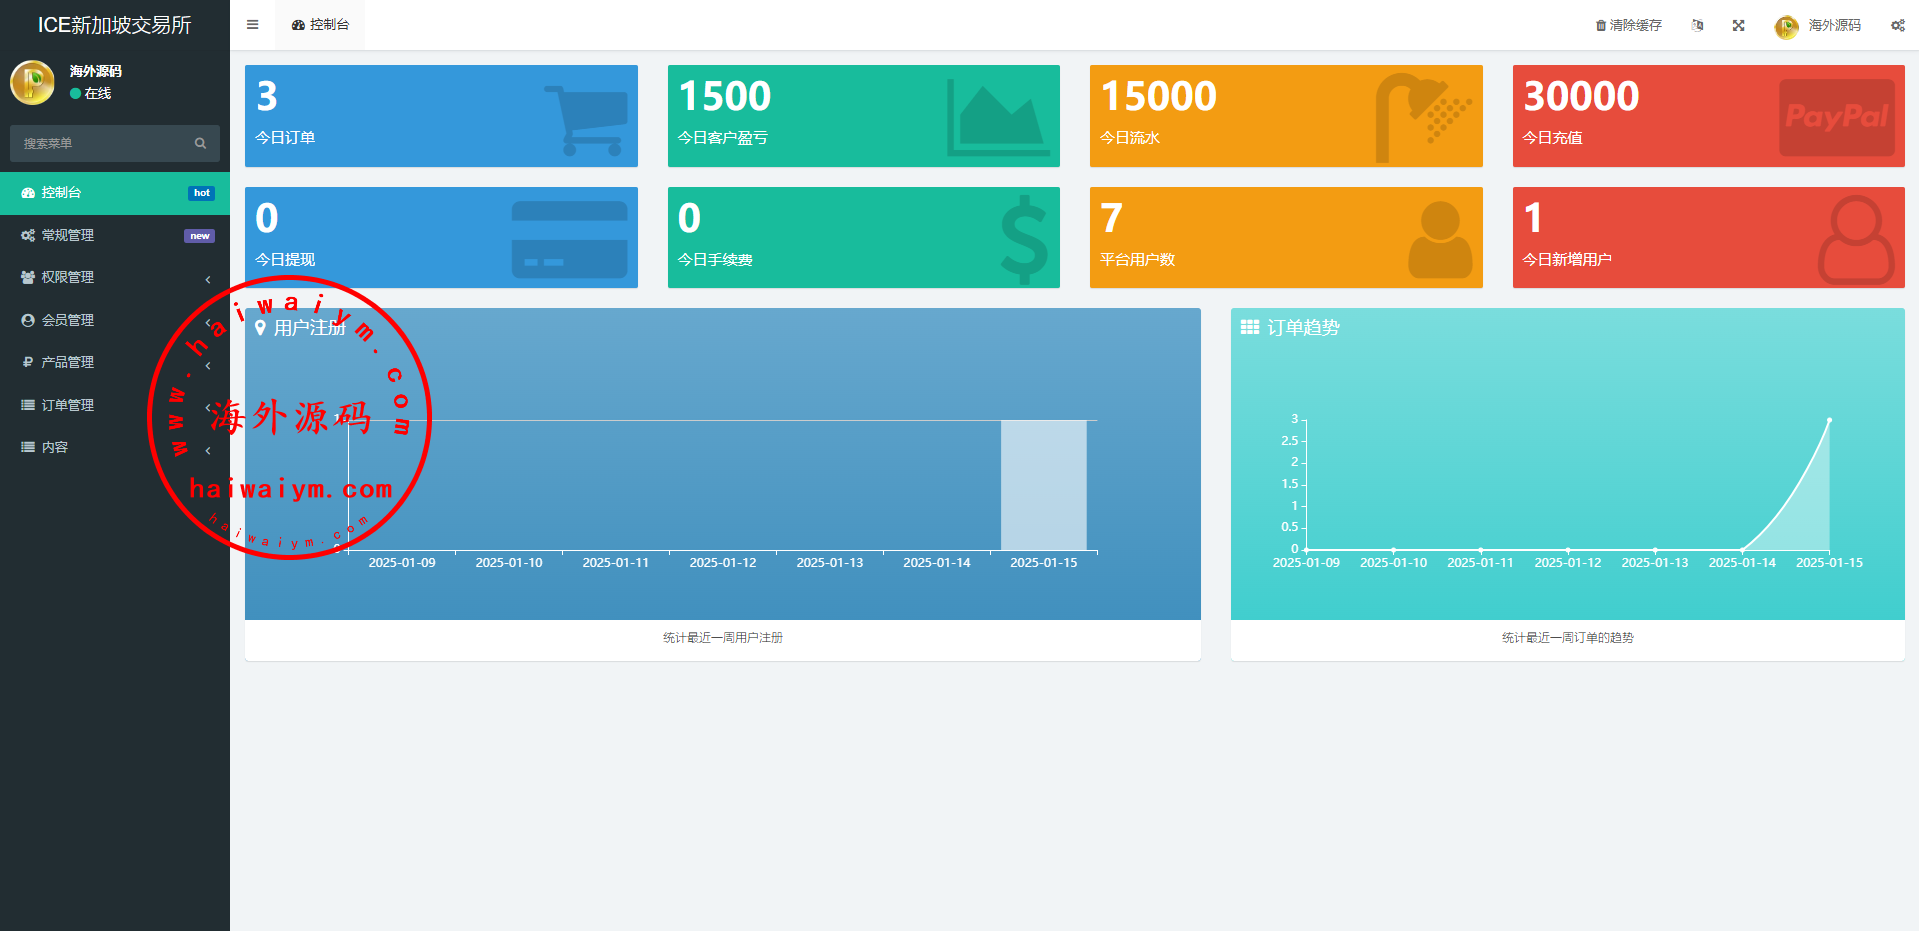Switch to the 控制台 tab in top bar
This screenshot has width=1919, height=931.
tap(321, 25)
